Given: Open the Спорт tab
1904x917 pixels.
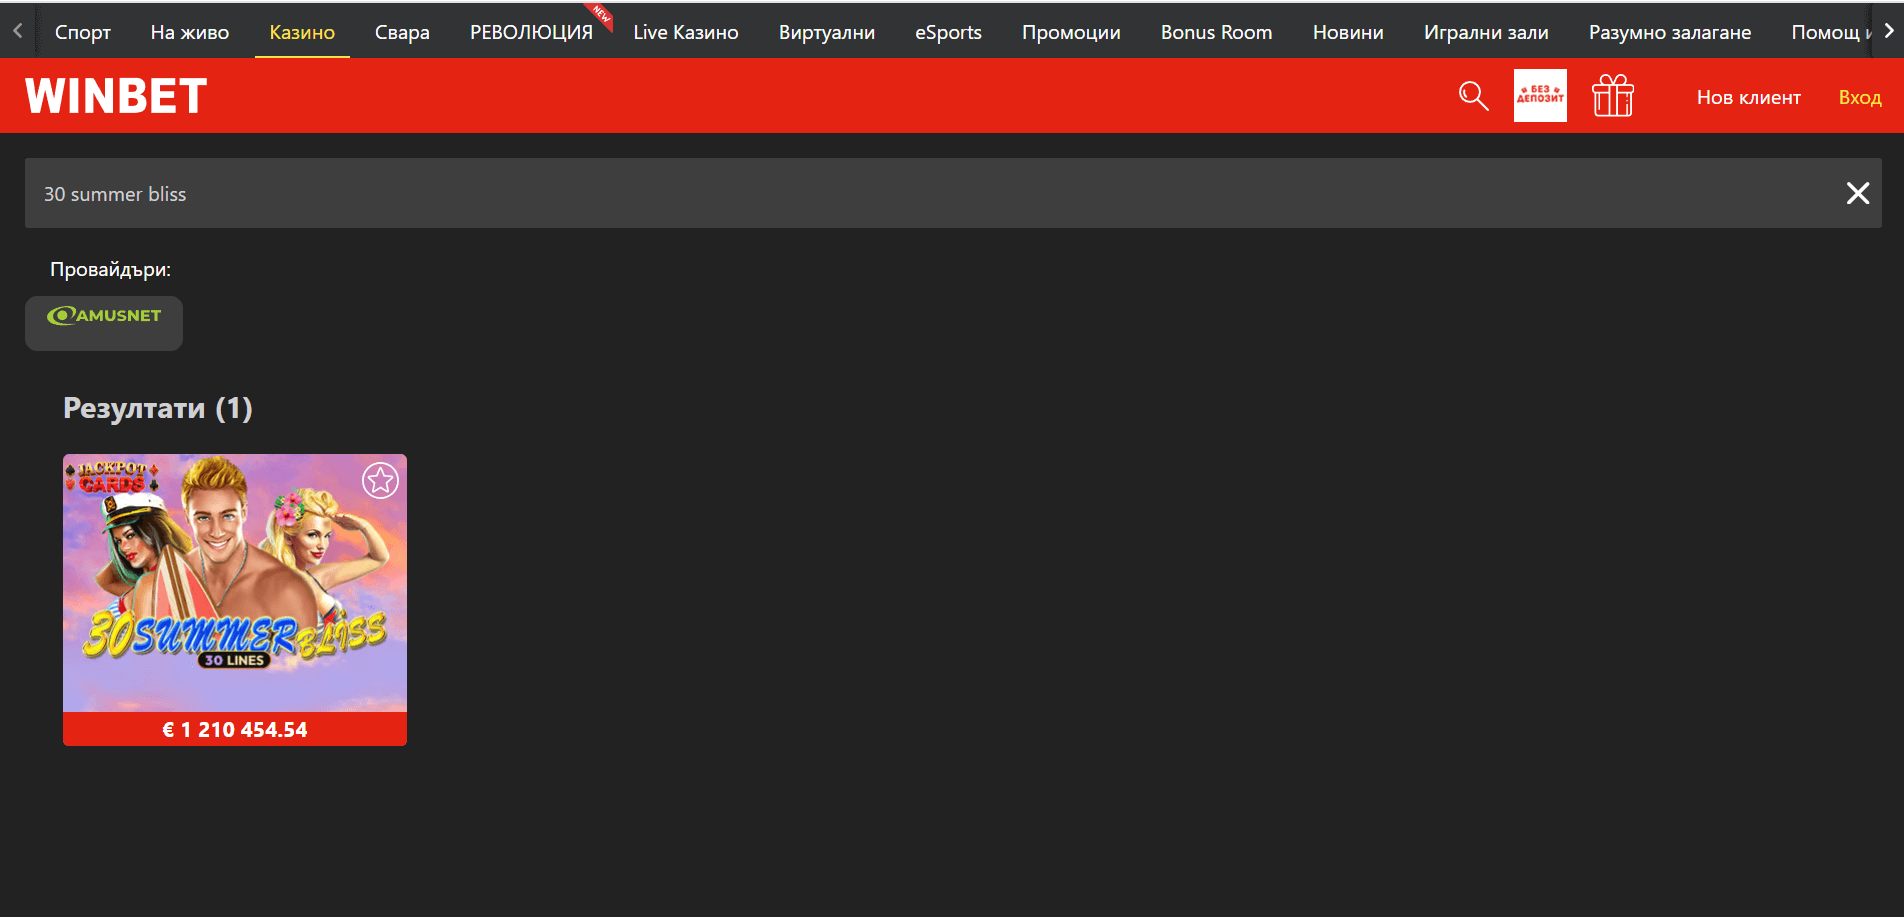Looking at the screenshot, I should coord(83,32).
